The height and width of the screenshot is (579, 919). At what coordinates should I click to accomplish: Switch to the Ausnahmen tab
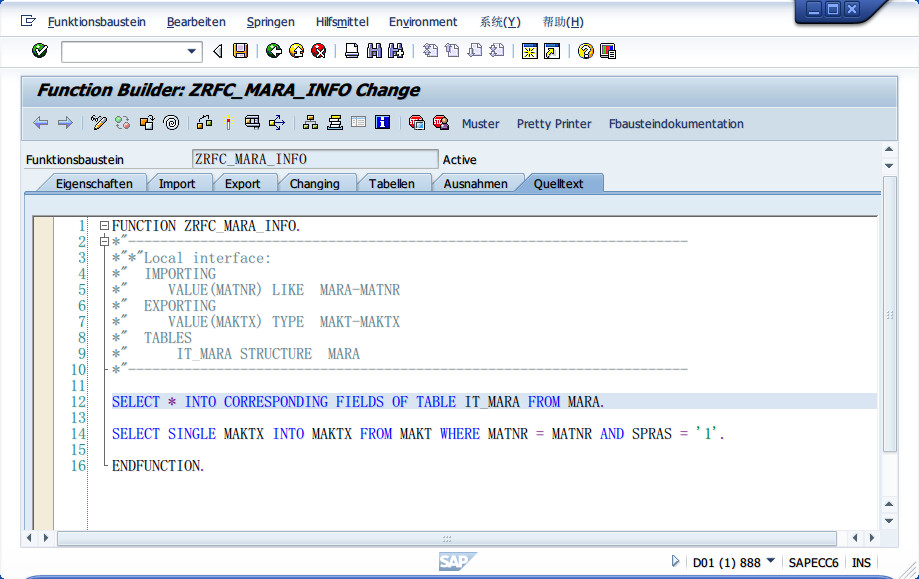click(475, 183)
